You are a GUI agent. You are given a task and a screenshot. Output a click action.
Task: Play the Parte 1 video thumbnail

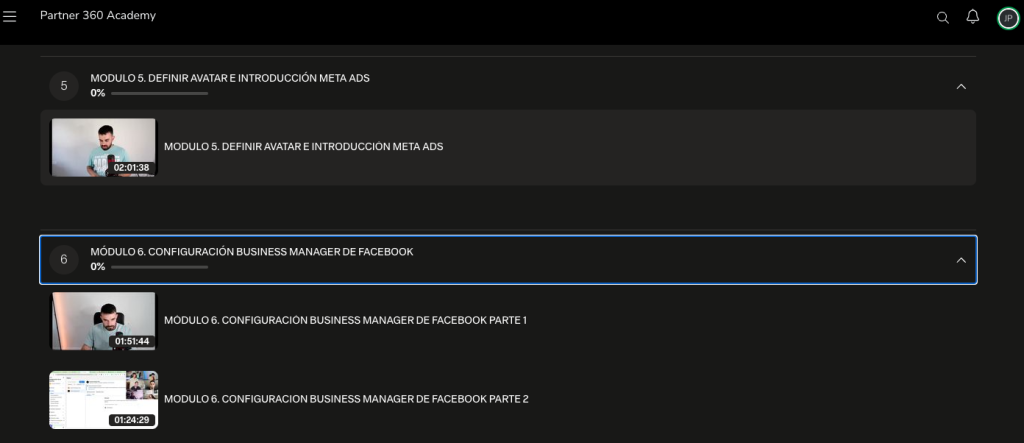[104, 321]
